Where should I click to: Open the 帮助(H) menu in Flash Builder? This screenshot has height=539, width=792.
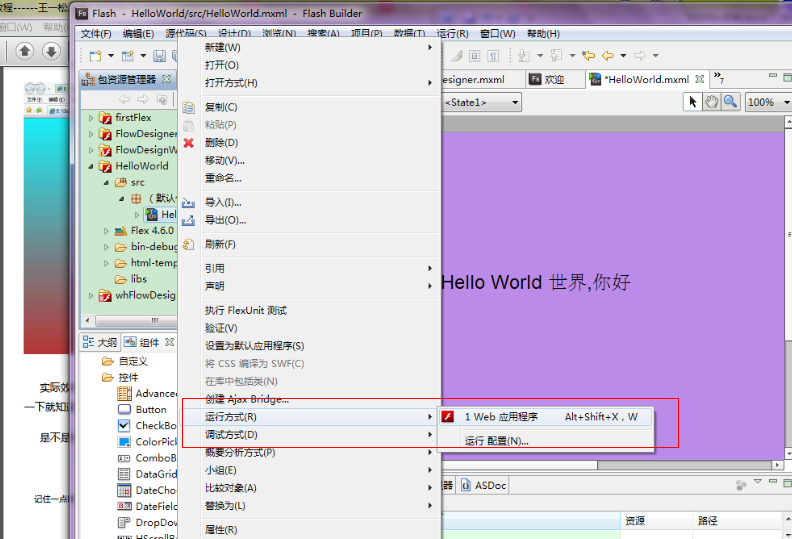pyautogui.click(x=543, y=34)
